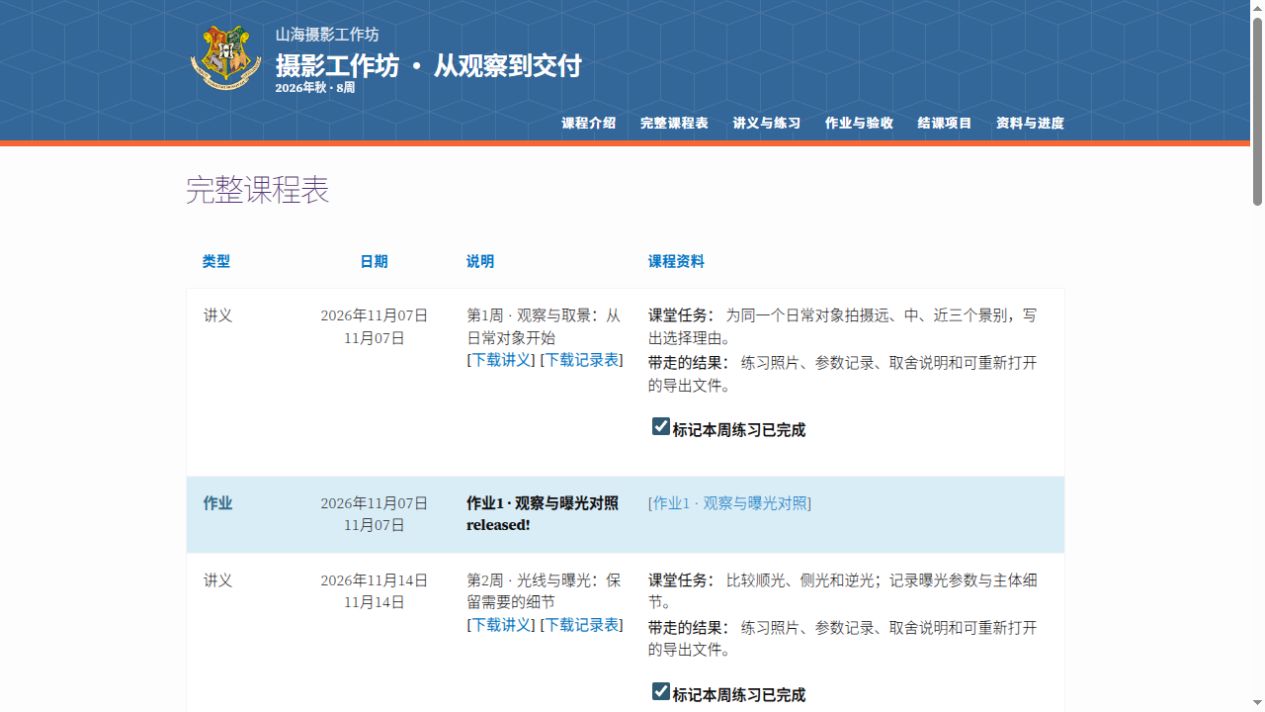Click the 课程资料 column header
Viewport: 1265px width, 712px height.
pyautogui.click(x=676, y=261)
